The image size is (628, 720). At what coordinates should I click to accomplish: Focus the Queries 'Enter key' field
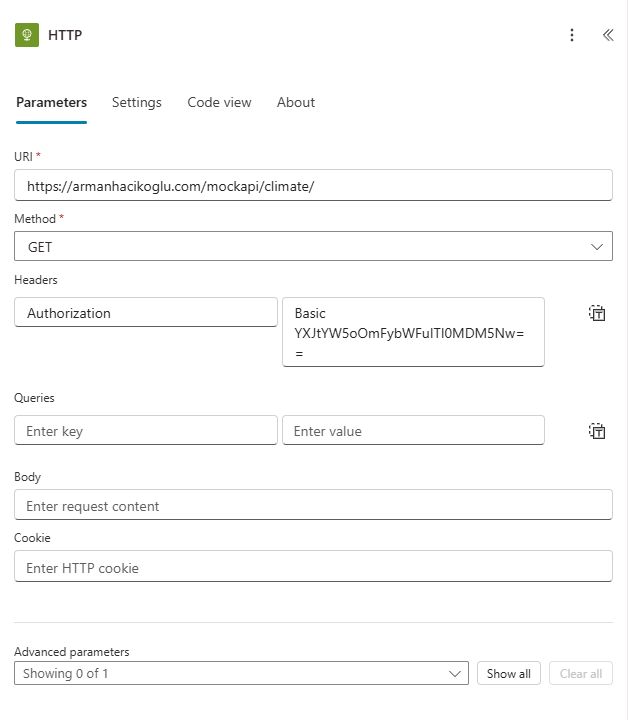pyautogui.click(x=146, y=431)
